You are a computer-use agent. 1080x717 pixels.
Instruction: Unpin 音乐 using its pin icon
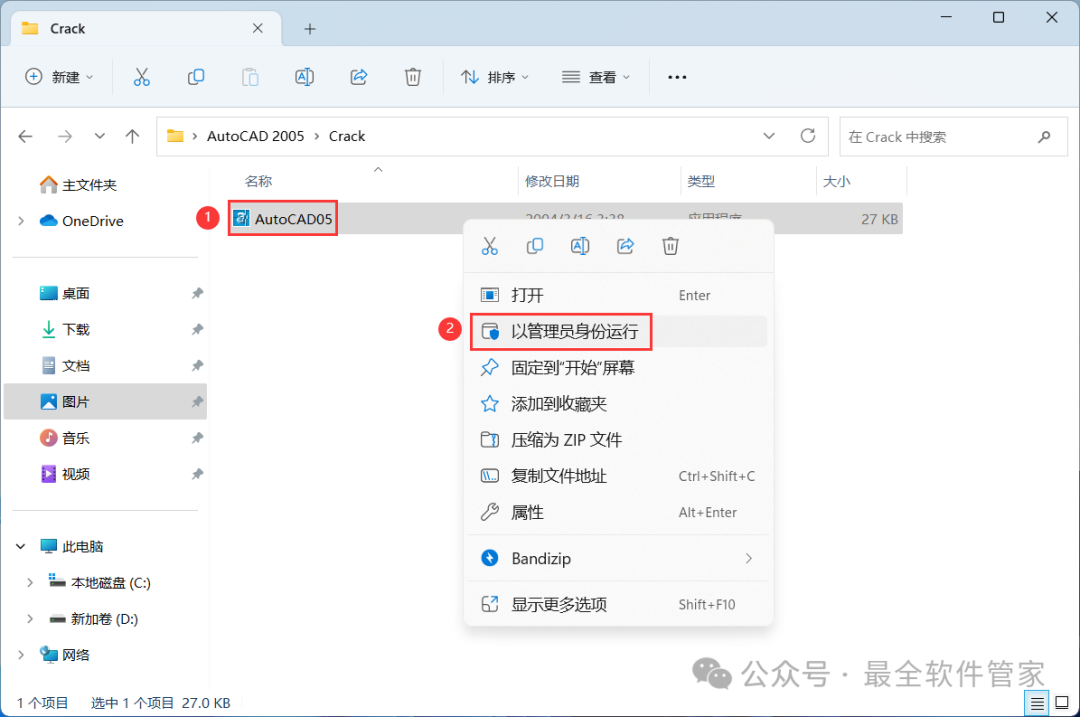(197, 438)
